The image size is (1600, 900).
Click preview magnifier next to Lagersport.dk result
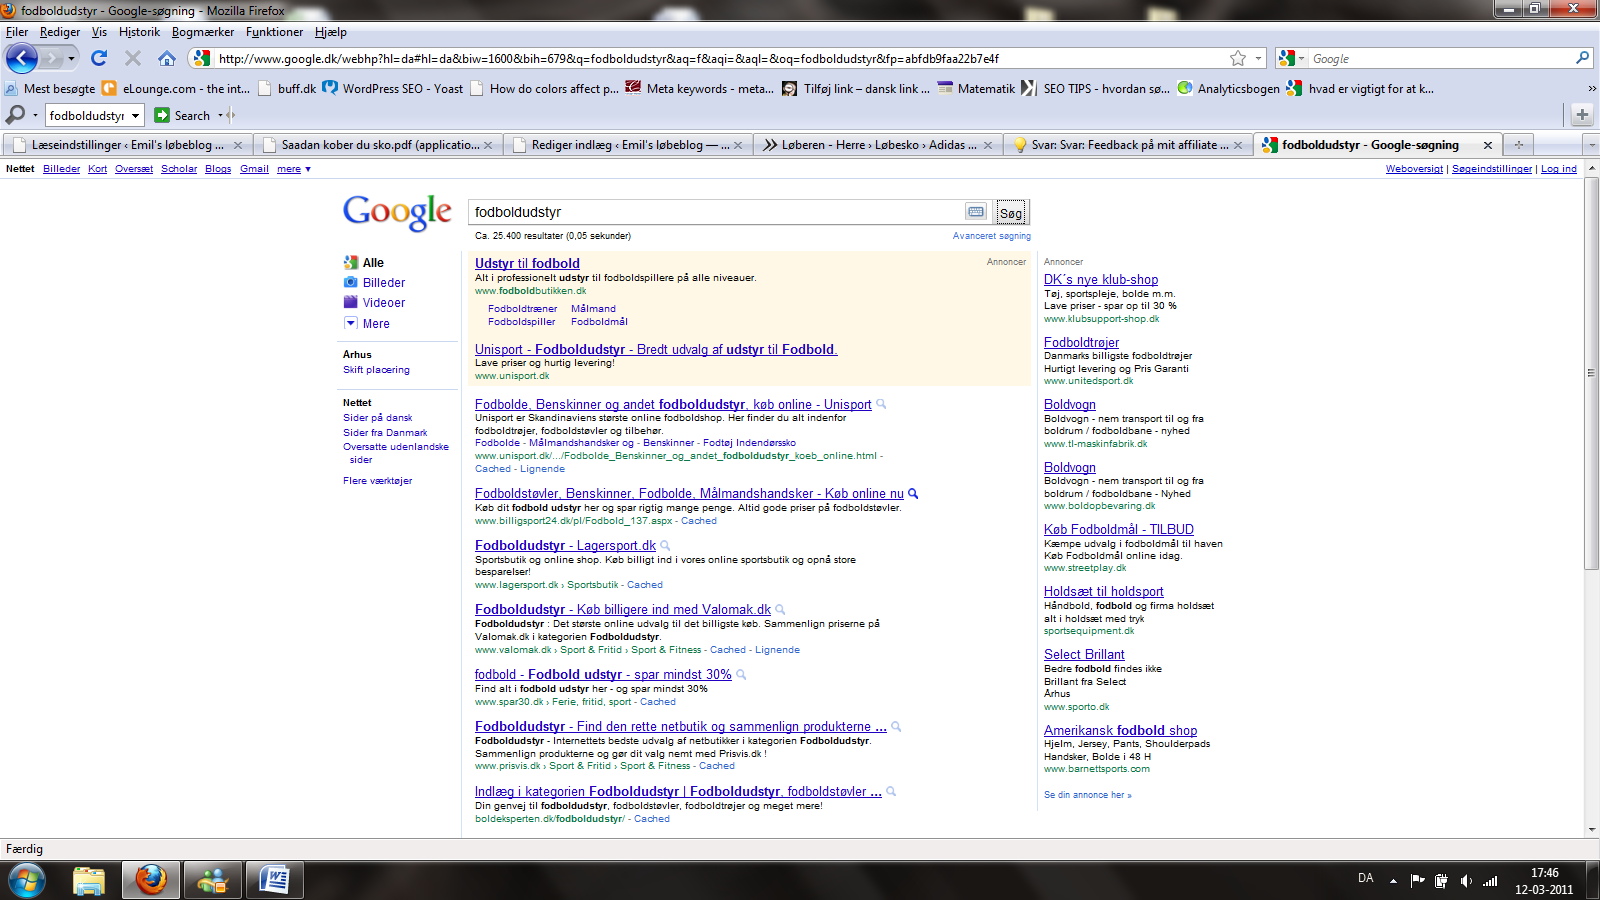point(665,545)
